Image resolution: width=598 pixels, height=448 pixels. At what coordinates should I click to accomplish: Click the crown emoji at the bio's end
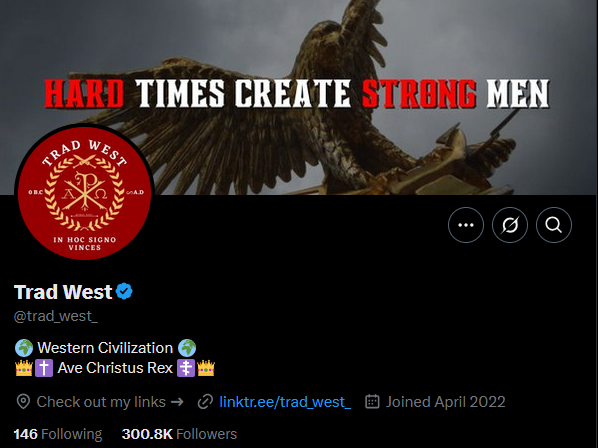click(206, 368)
